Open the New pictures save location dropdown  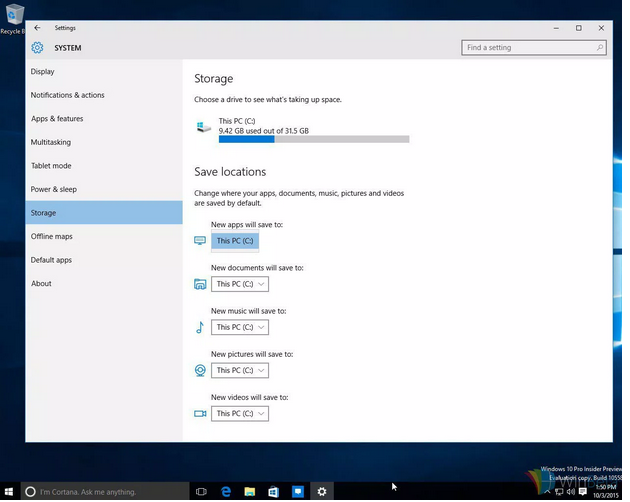pyautogui.click(x=239, y=370)
